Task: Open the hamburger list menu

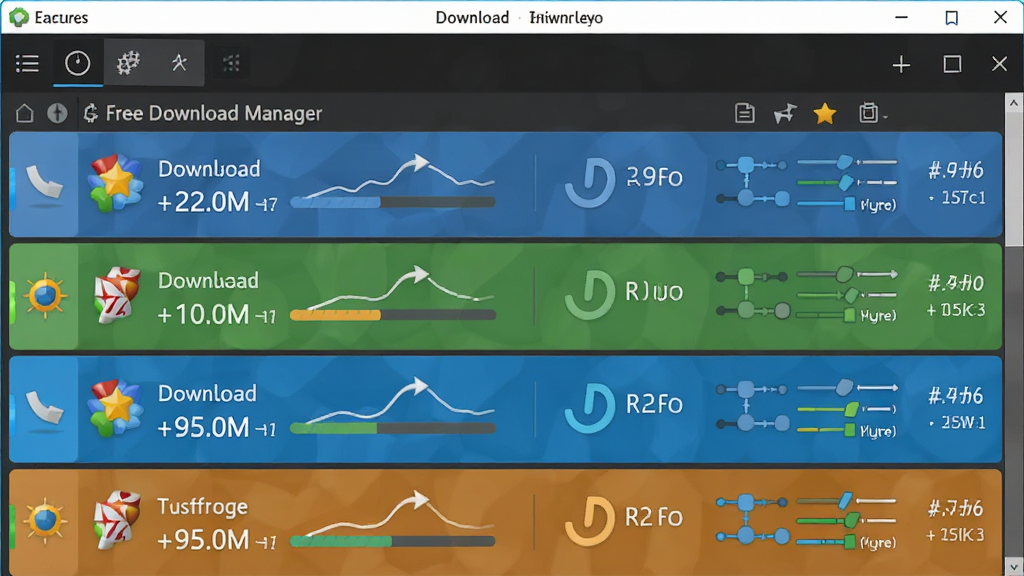Action: 27,63
